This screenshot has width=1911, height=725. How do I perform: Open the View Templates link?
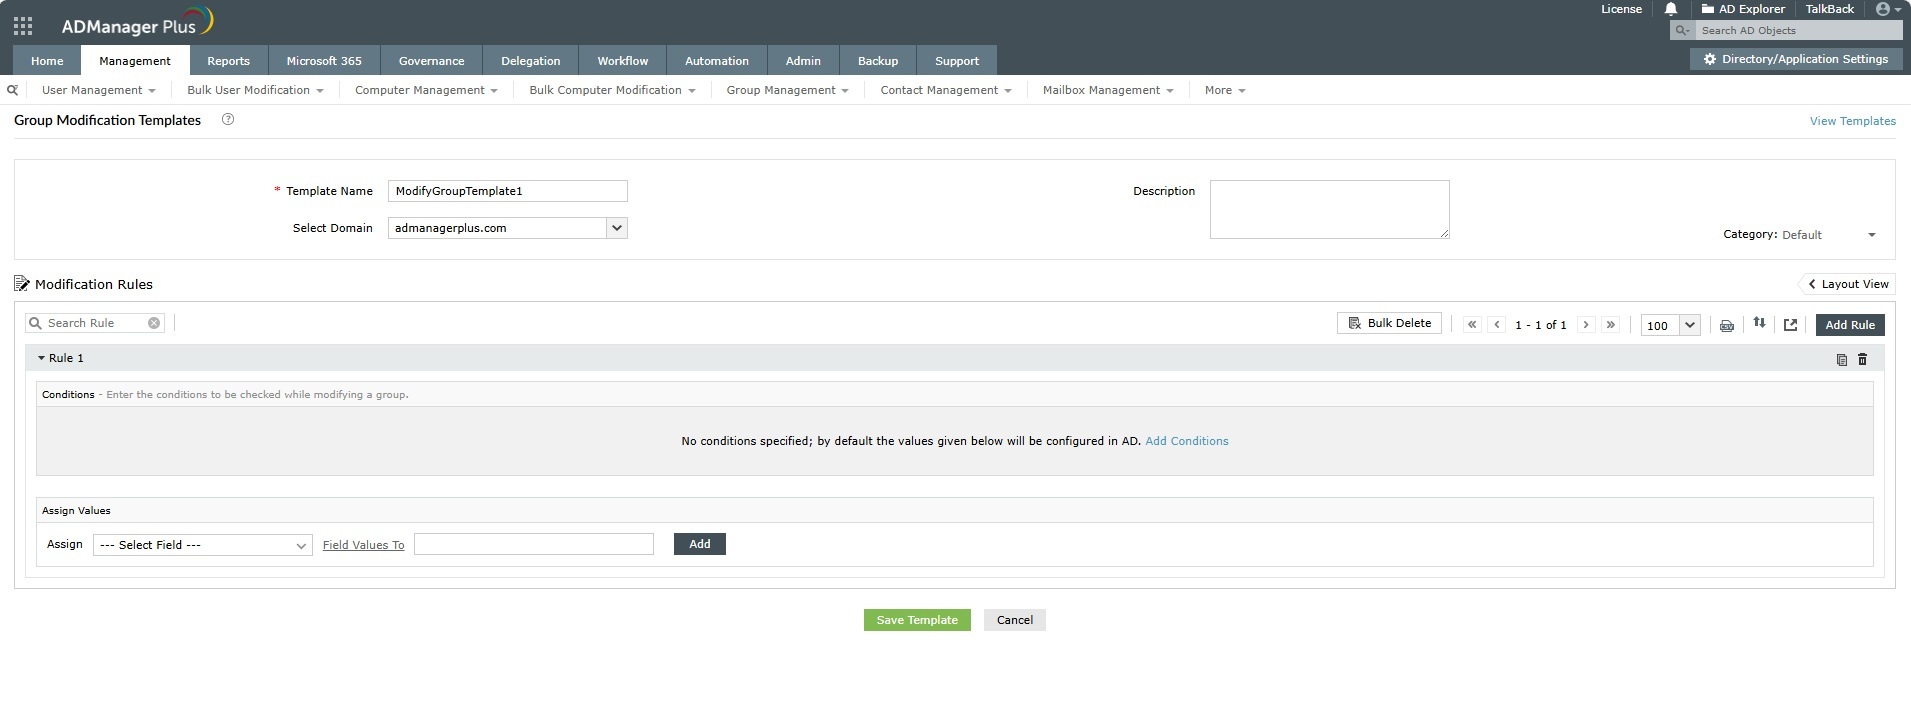click(1852, 121)
